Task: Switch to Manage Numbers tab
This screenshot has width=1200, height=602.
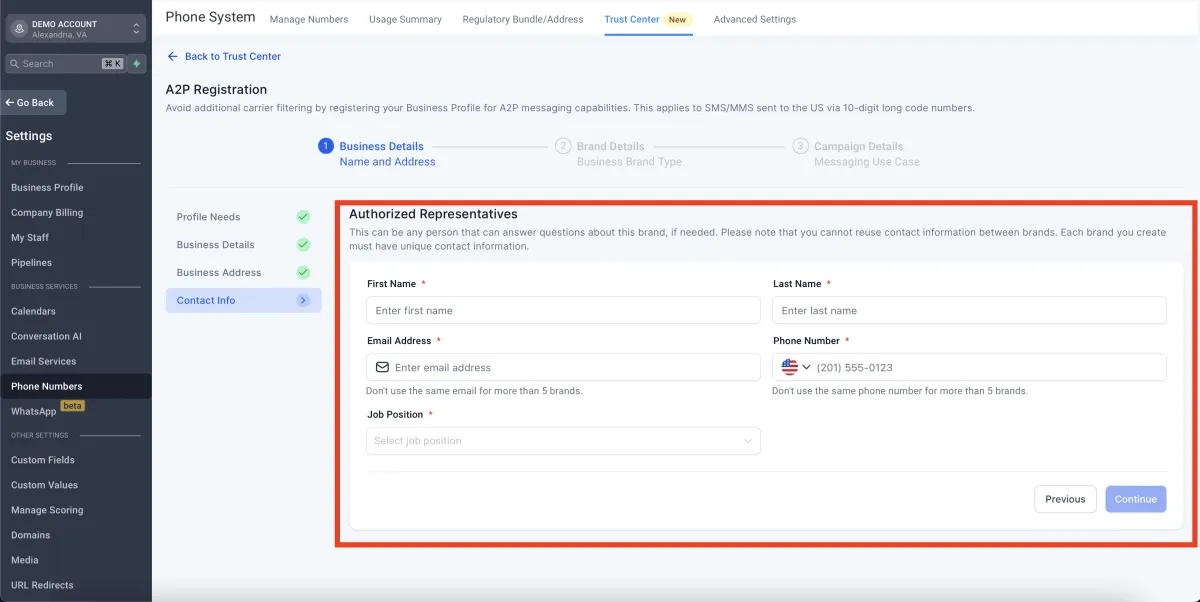Action: coord(309,19)
